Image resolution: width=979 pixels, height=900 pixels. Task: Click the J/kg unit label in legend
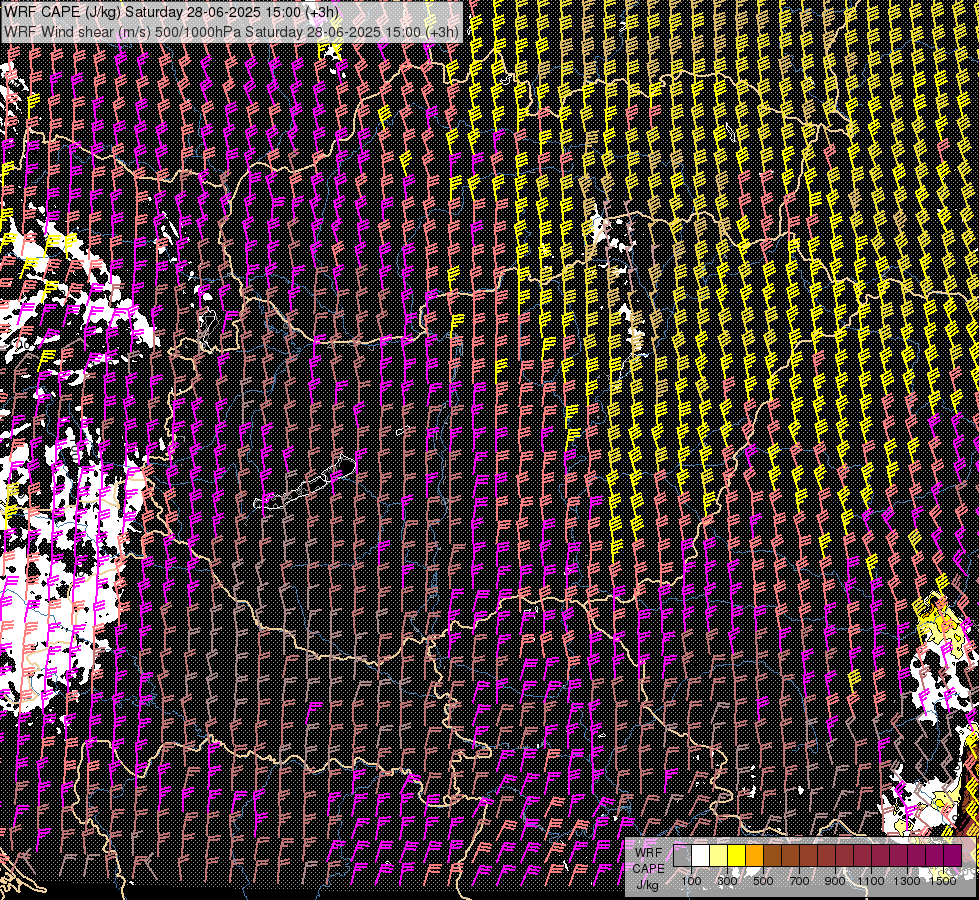pos(647,885)
